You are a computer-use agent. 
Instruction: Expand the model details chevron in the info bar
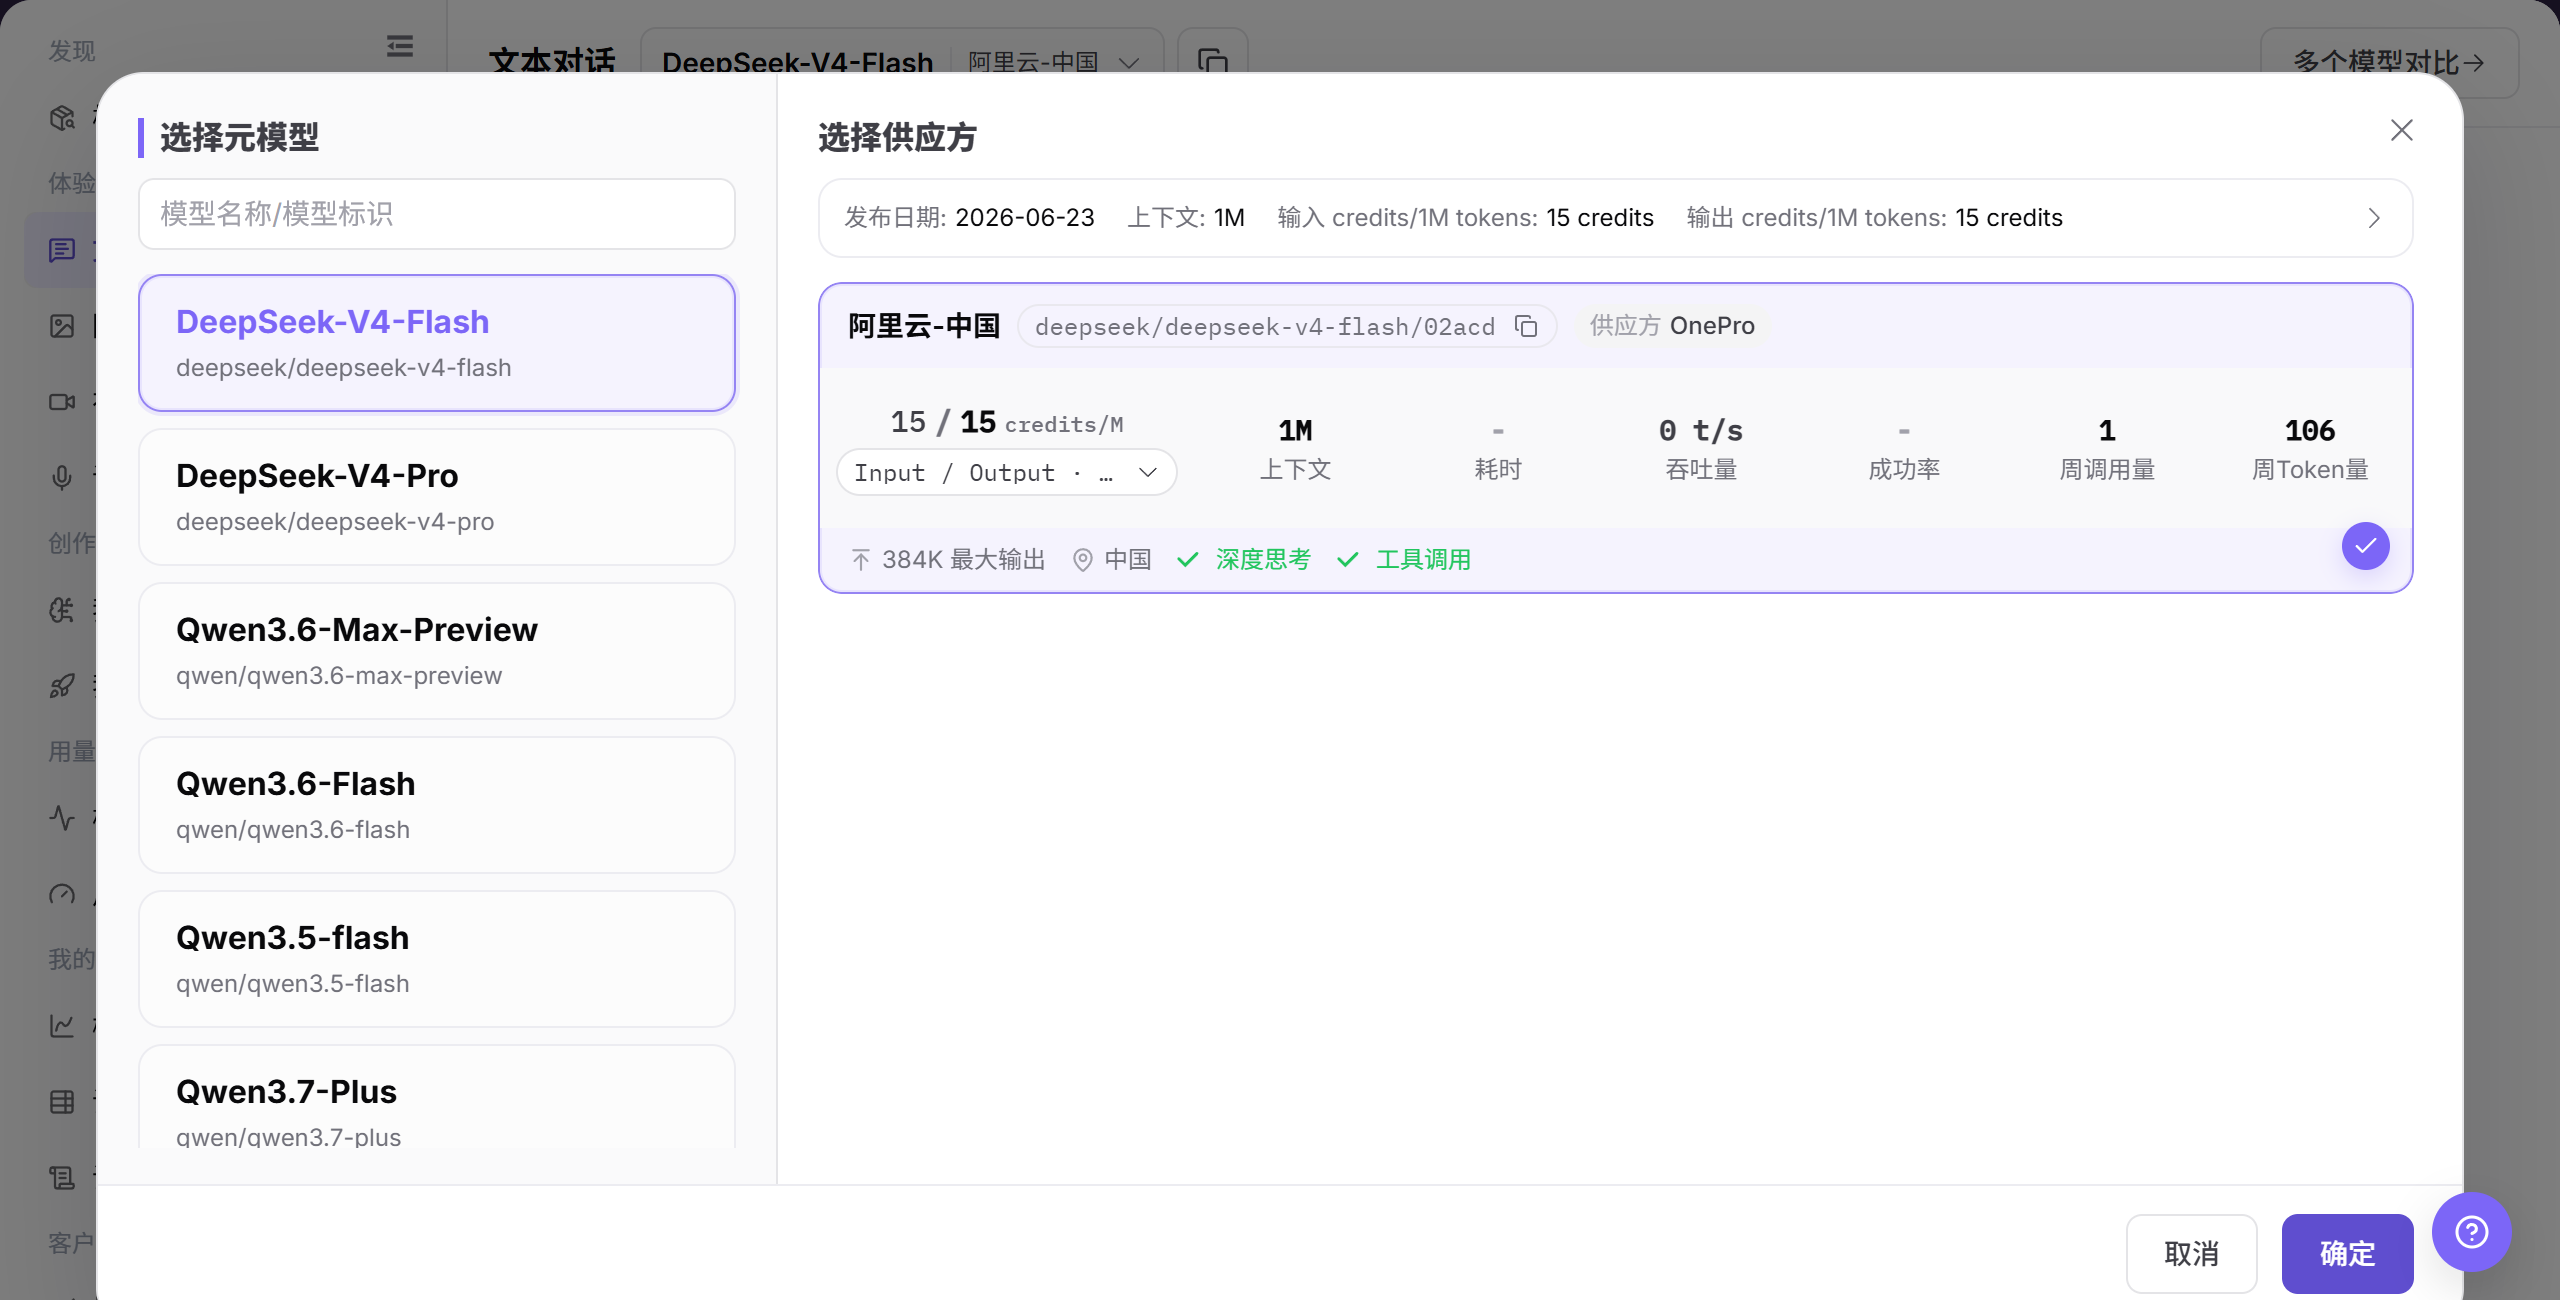[x=2374, y=218]
